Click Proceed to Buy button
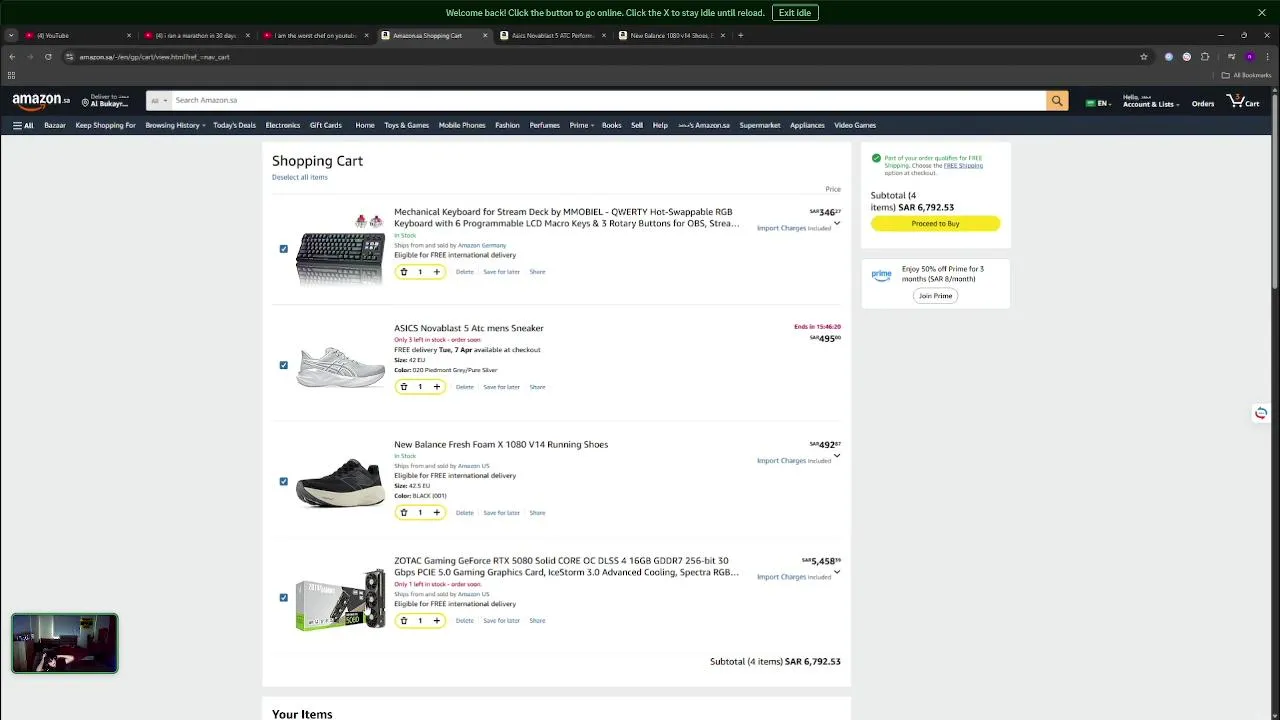This screenshot has width=1280, height=720. pos(935,224)
